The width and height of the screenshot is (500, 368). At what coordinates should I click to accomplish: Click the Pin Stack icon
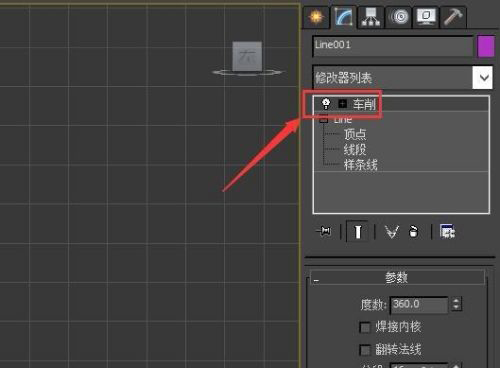pyautogui.click(x=324, y=231)
